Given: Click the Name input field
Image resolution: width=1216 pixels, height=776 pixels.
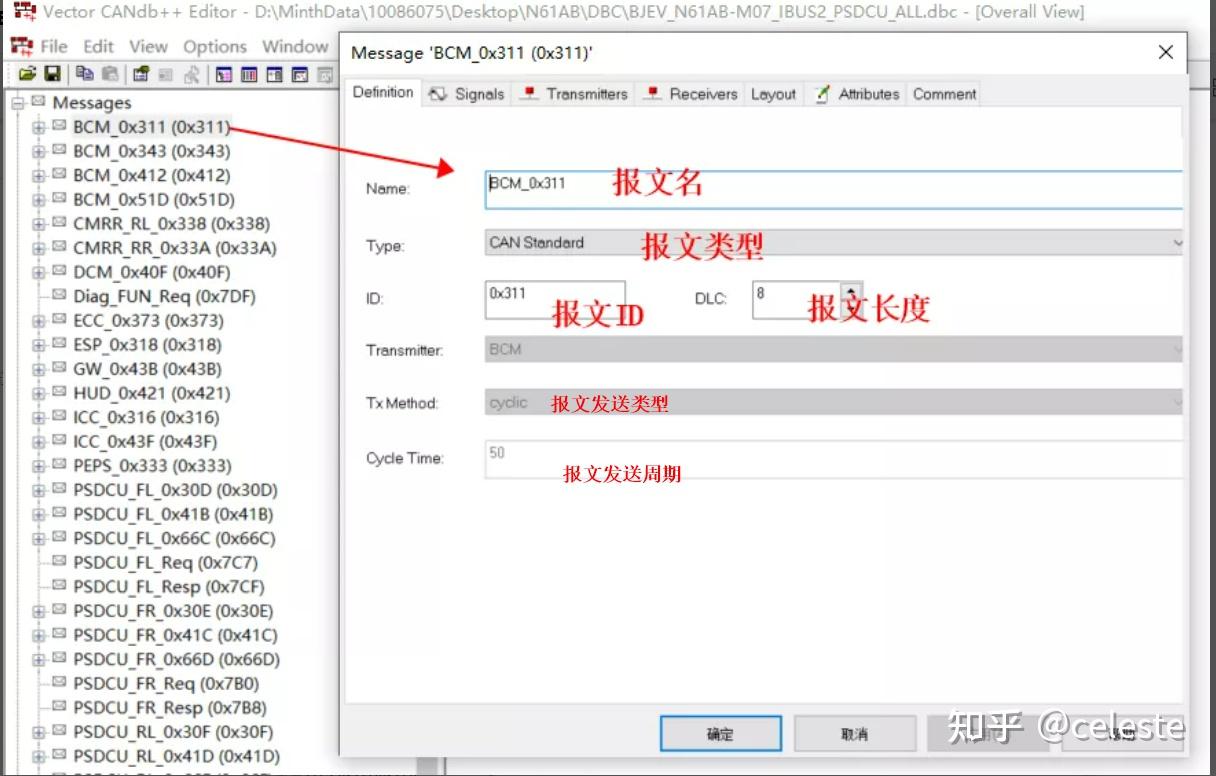Looking at the screenshot, I should click(x=833, y=189).
